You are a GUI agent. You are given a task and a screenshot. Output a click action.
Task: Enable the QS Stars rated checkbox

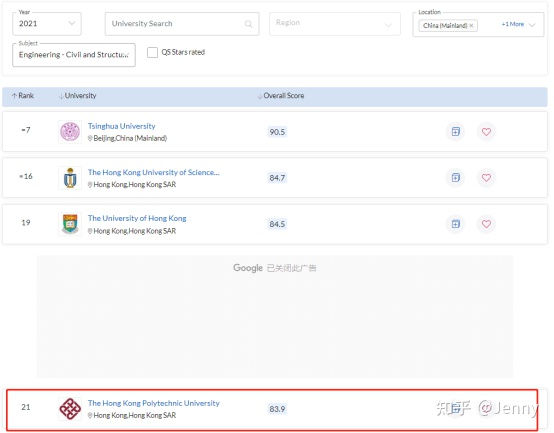[152, 52]
